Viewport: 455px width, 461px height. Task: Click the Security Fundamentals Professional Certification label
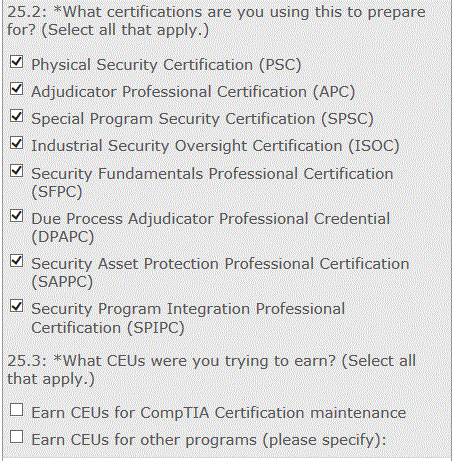(x=212, y=182)
